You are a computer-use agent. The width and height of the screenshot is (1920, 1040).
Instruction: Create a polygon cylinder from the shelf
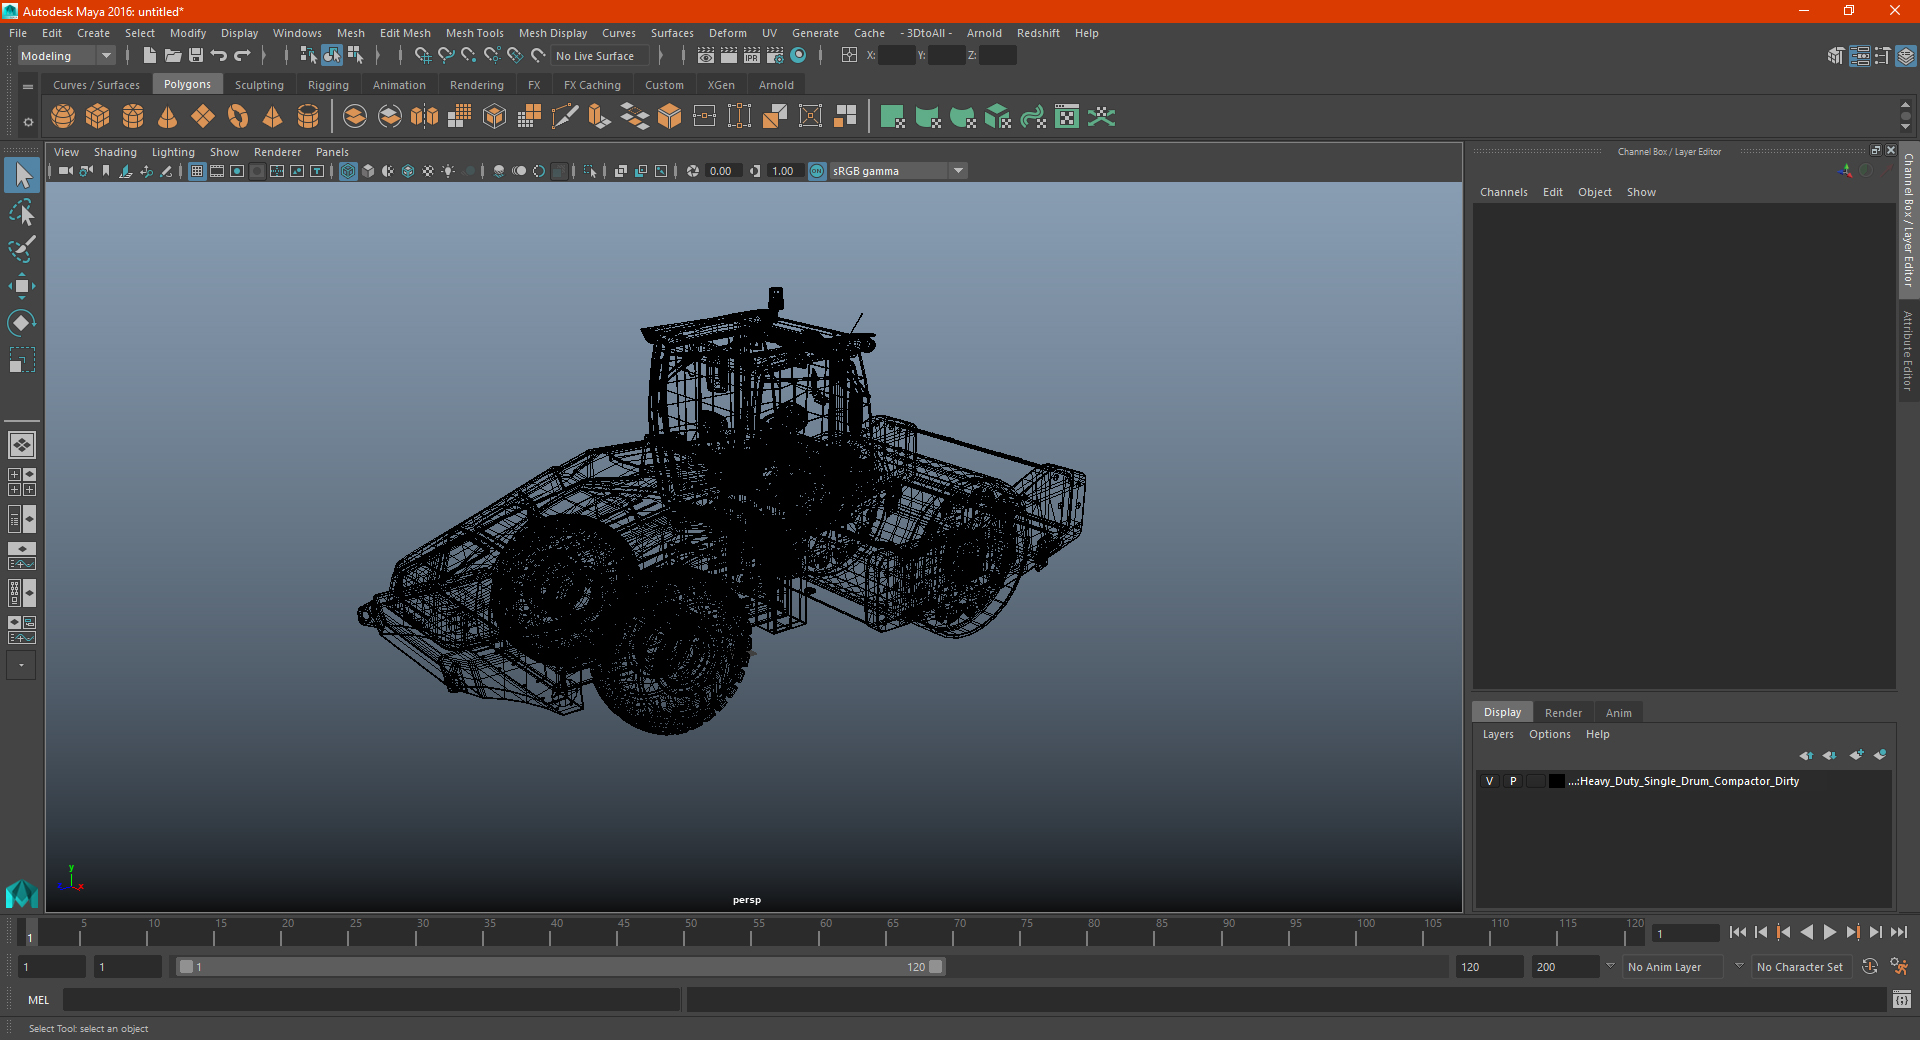[133, 117]
